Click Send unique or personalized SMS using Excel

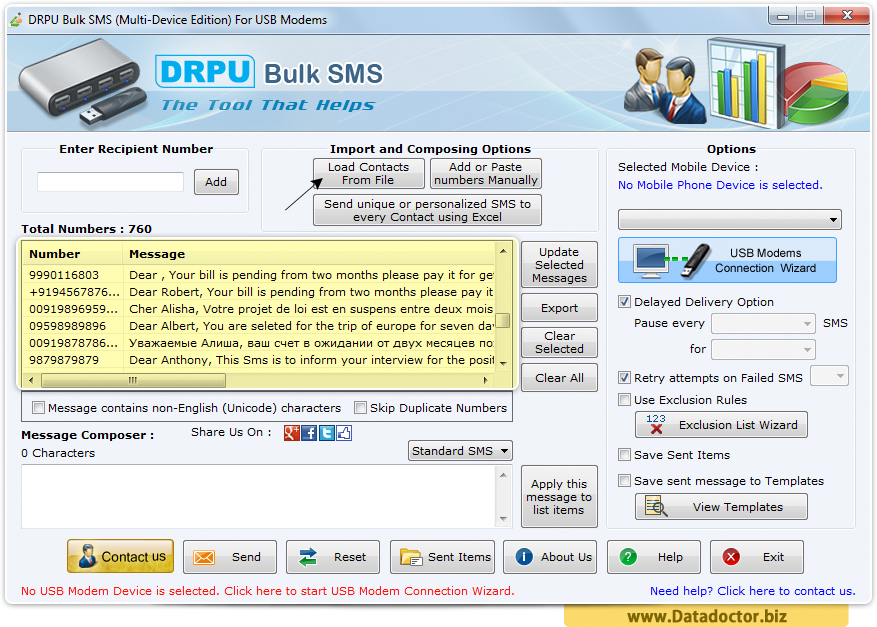click(427, 210)
